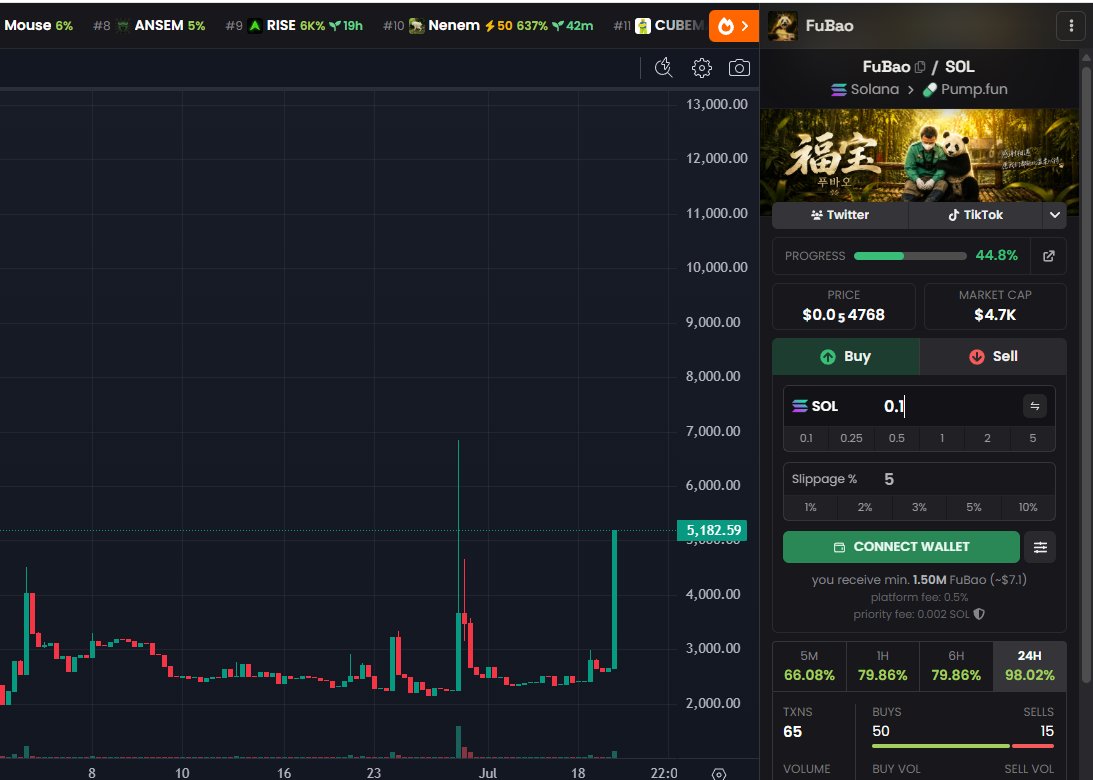
Task: Open progress external link icon
Action: [1048, 256]
